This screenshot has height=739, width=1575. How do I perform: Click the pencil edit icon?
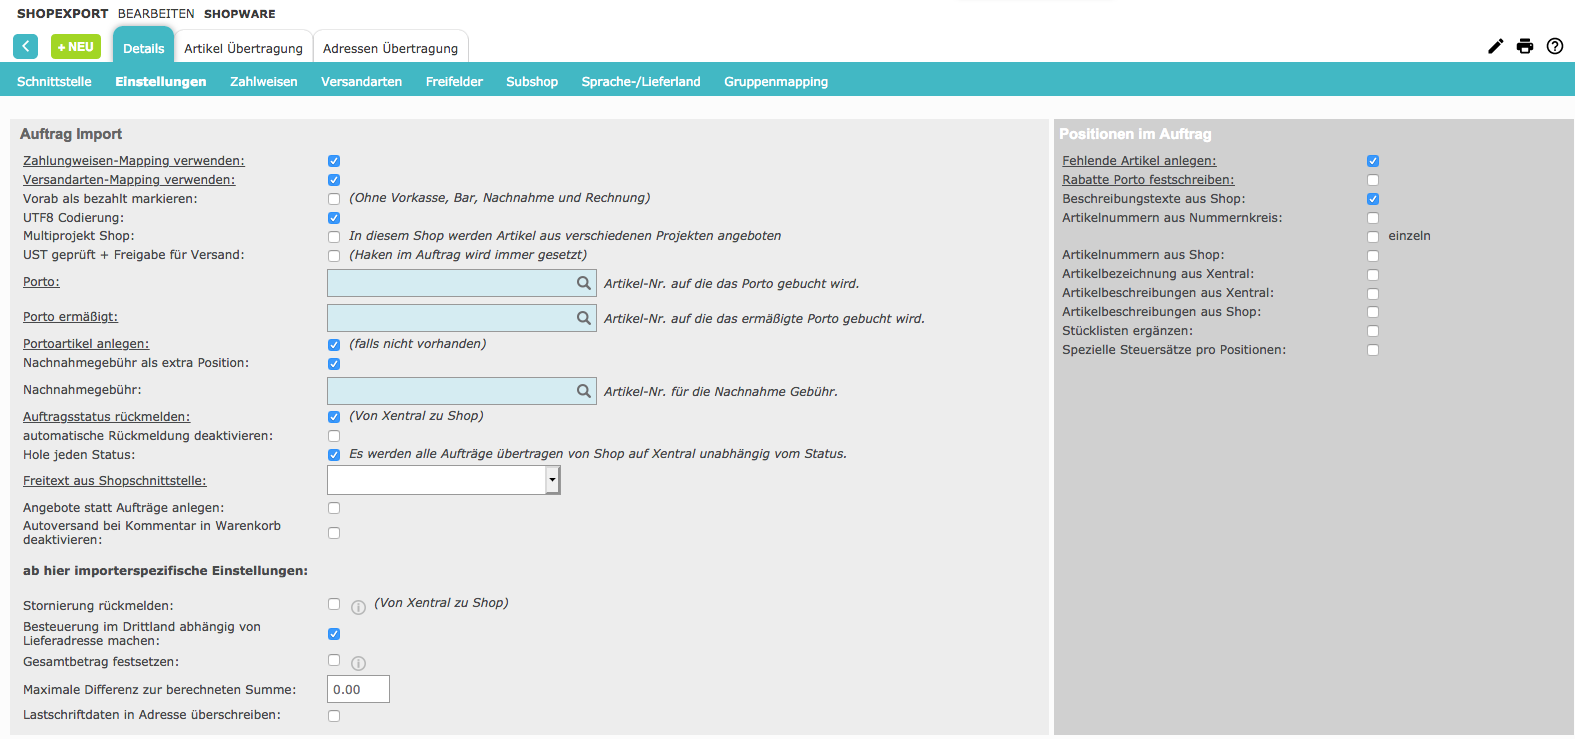coord(1495,46)
